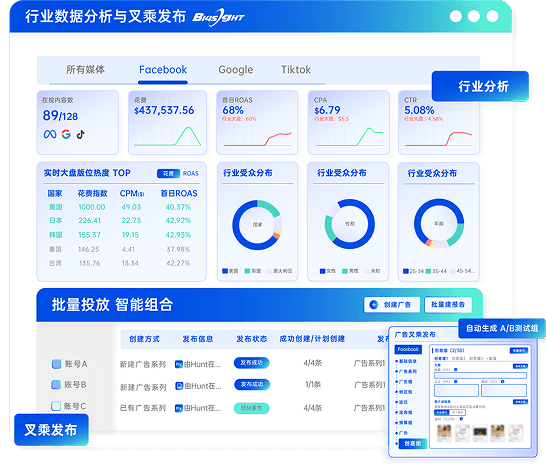546x464 pixels.
Task: Check the 账号A checkbox
Action: (56, 364)
